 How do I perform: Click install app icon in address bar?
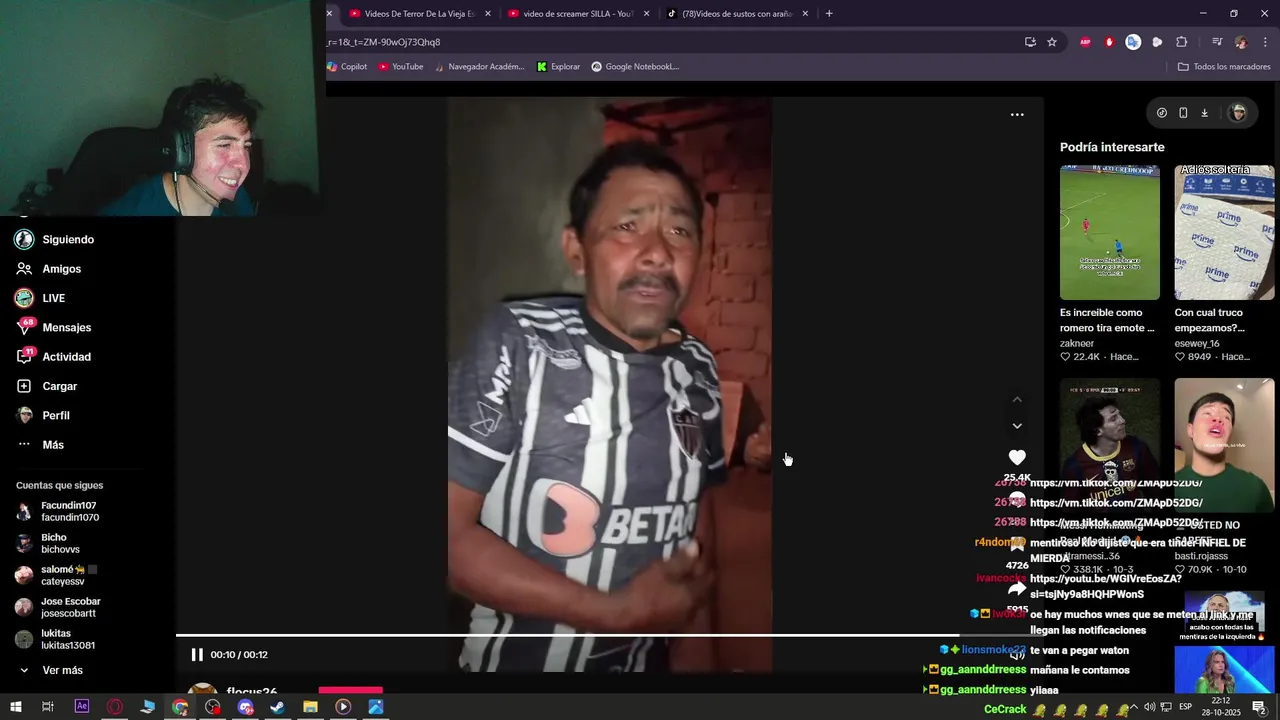tap(1030, 42)
